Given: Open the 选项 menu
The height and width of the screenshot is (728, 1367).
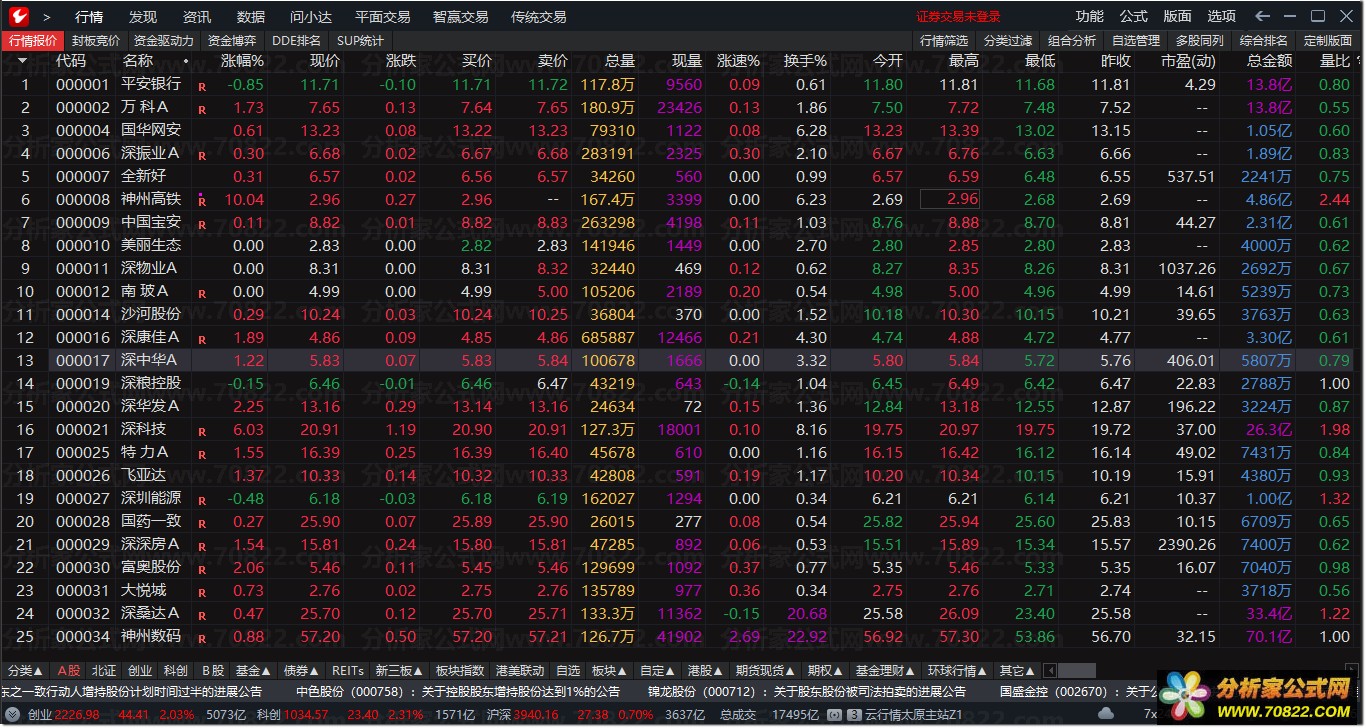Looking at the screenshot, I should point(1222,16).
